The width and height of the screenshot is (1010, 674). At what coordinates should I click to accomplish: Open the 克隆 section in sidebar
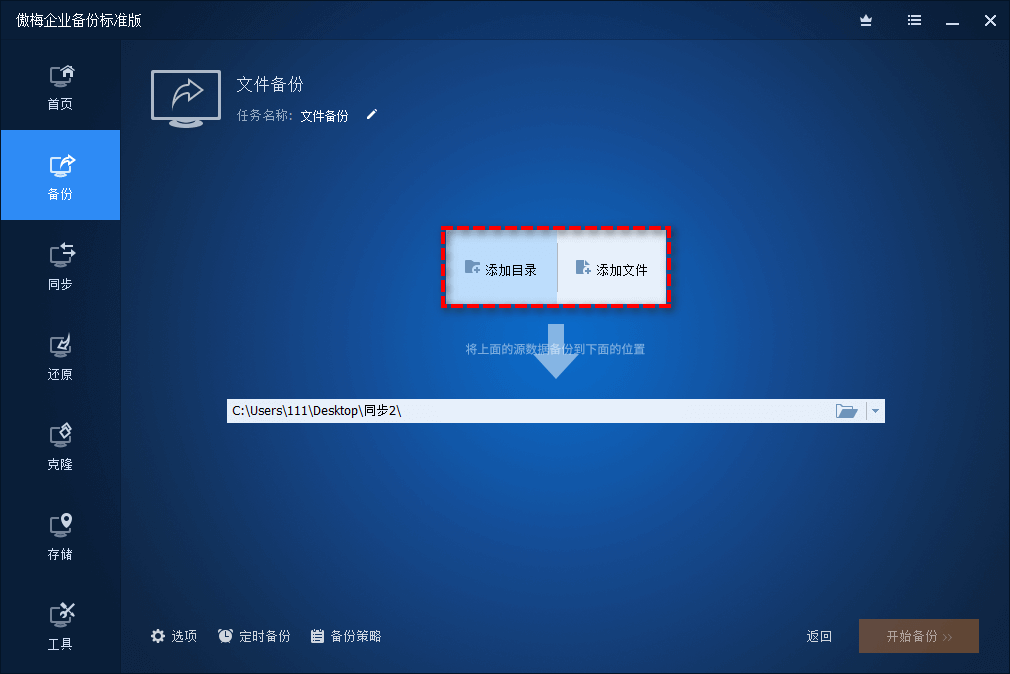(x=60, y=446)
